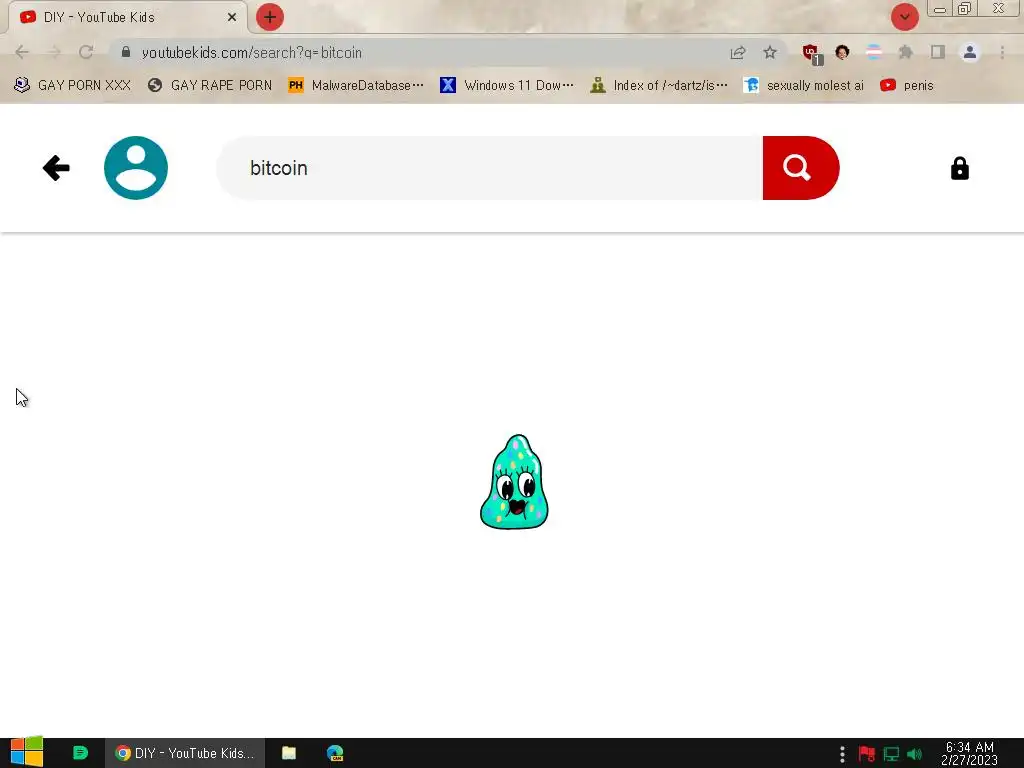Click the face avatar extension icon
Viewport: 1024px width, 768px height.
pyautogui.click(x=842, y=52)
